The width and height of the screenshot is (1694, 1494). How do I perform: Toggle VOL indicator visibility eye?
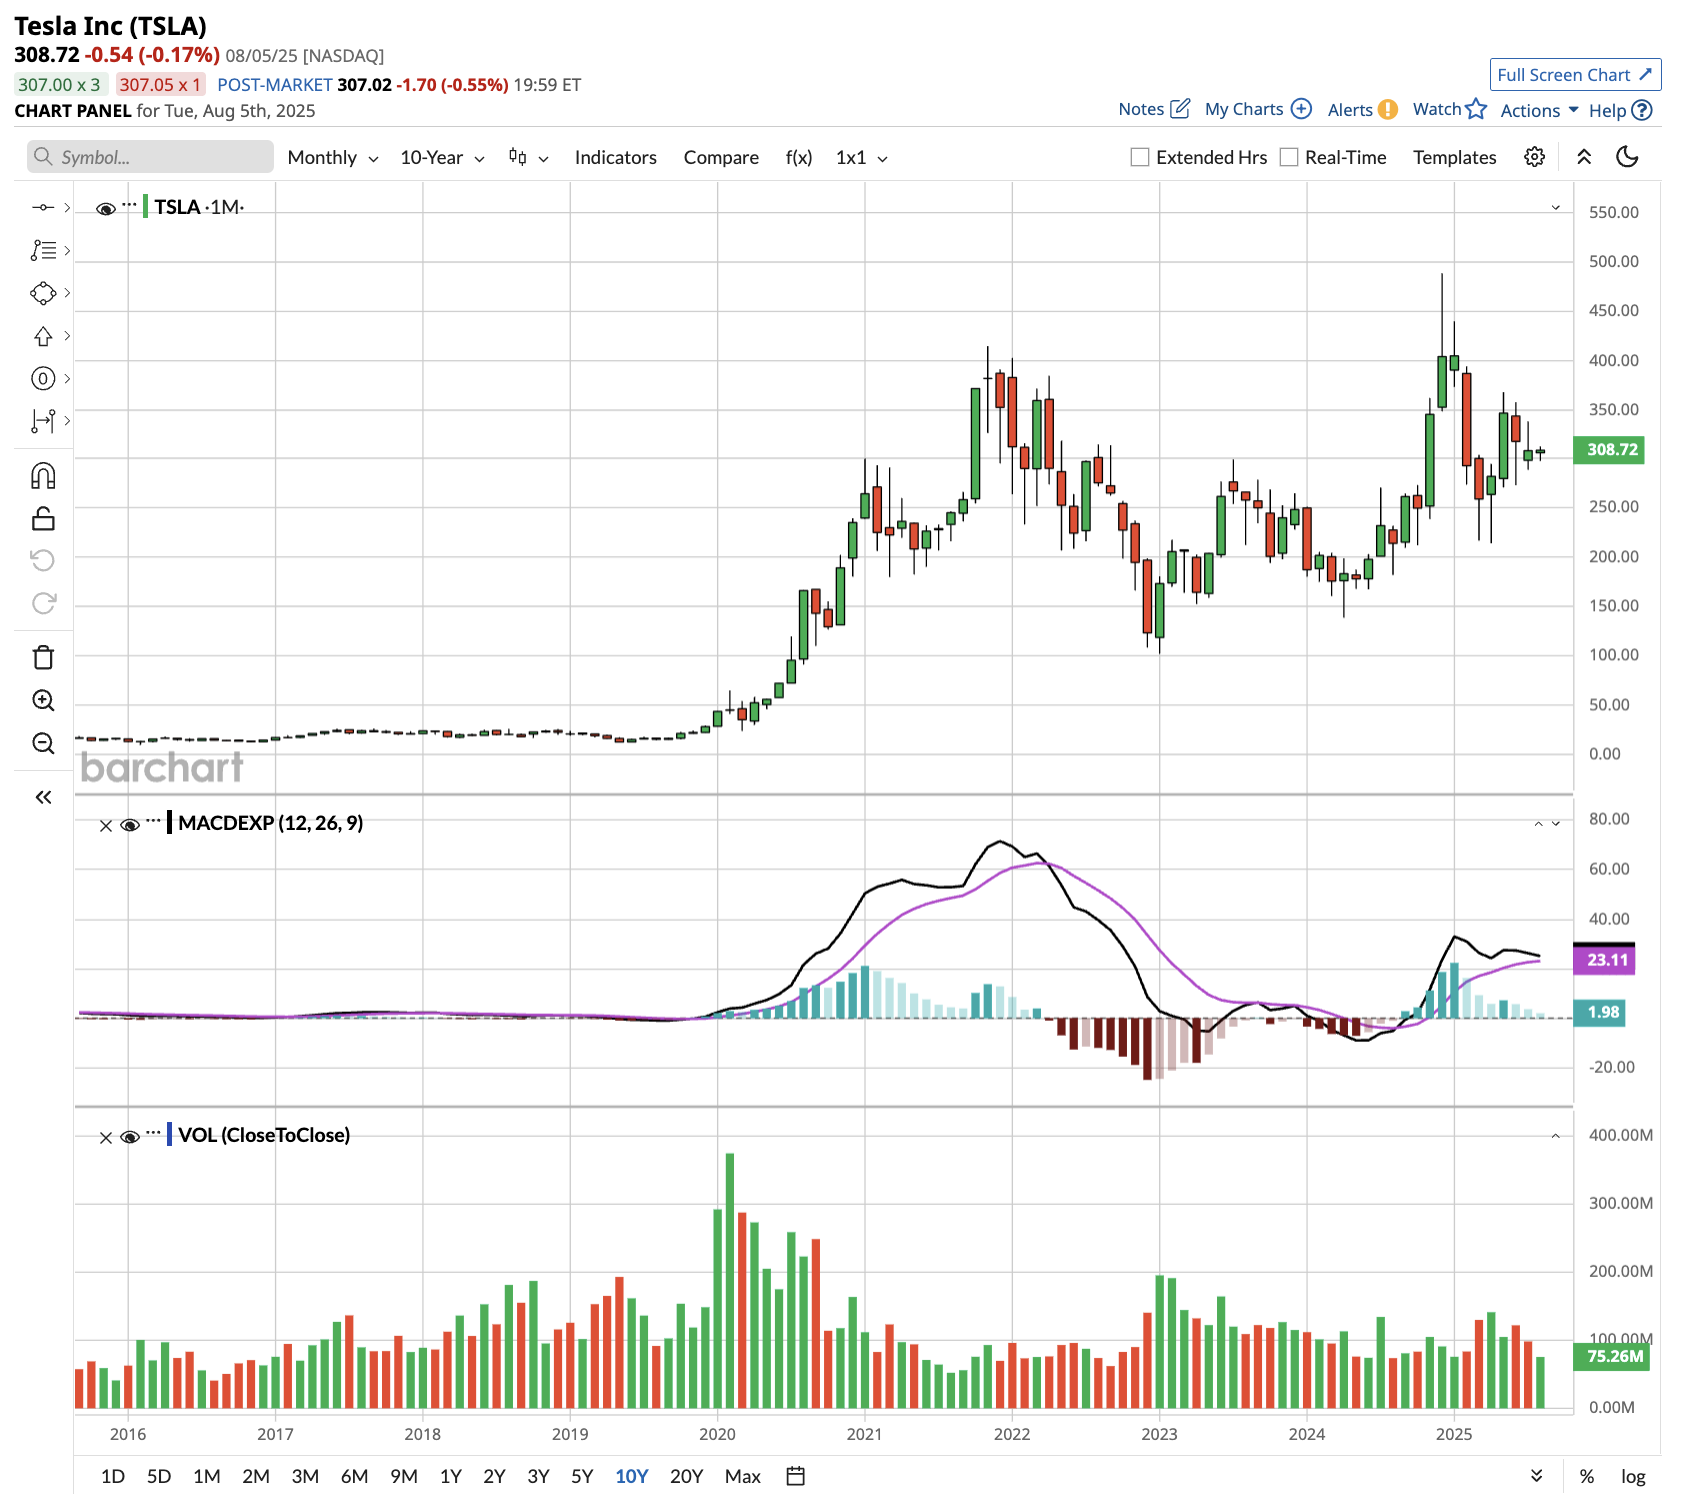click(x=130, y=1137)
